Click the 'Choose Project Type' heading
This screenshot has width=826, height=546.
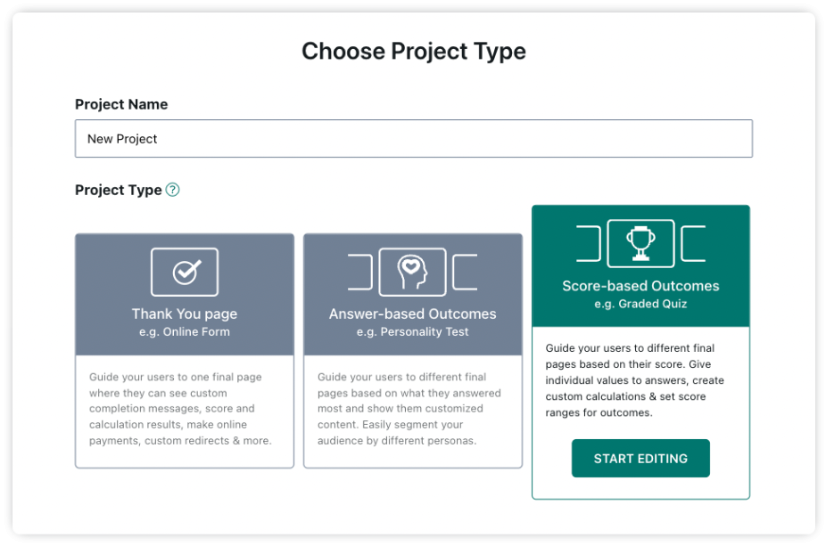(x=414, y=51)
